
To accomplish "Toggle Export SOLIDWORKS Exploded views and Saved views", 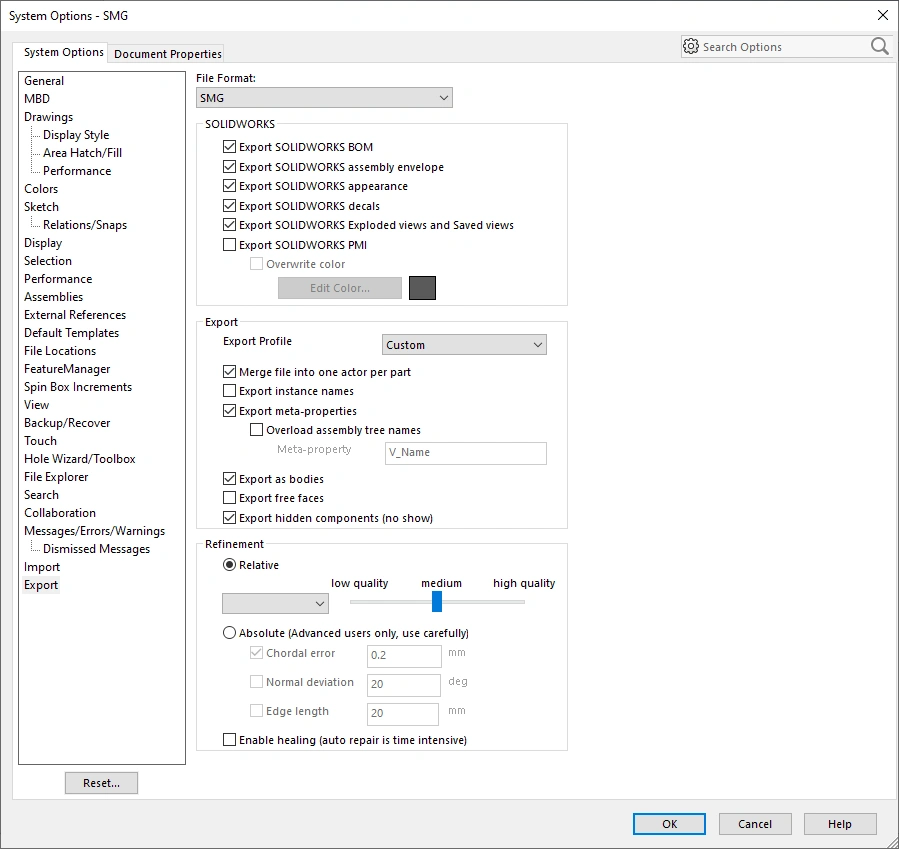I will pyautogui.click(x=229, y=225).
